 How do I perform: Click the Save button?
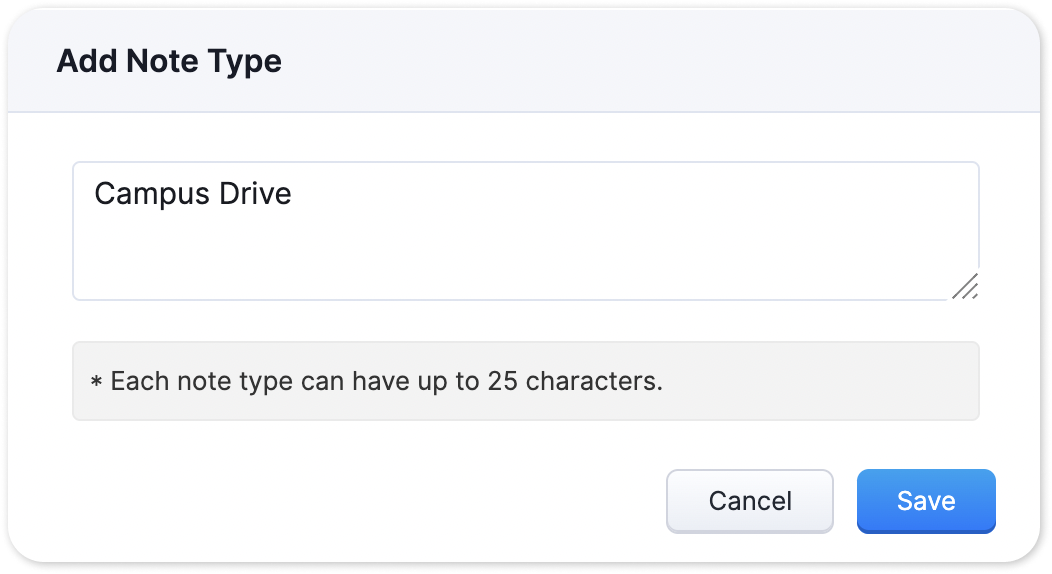click(925, 501)
